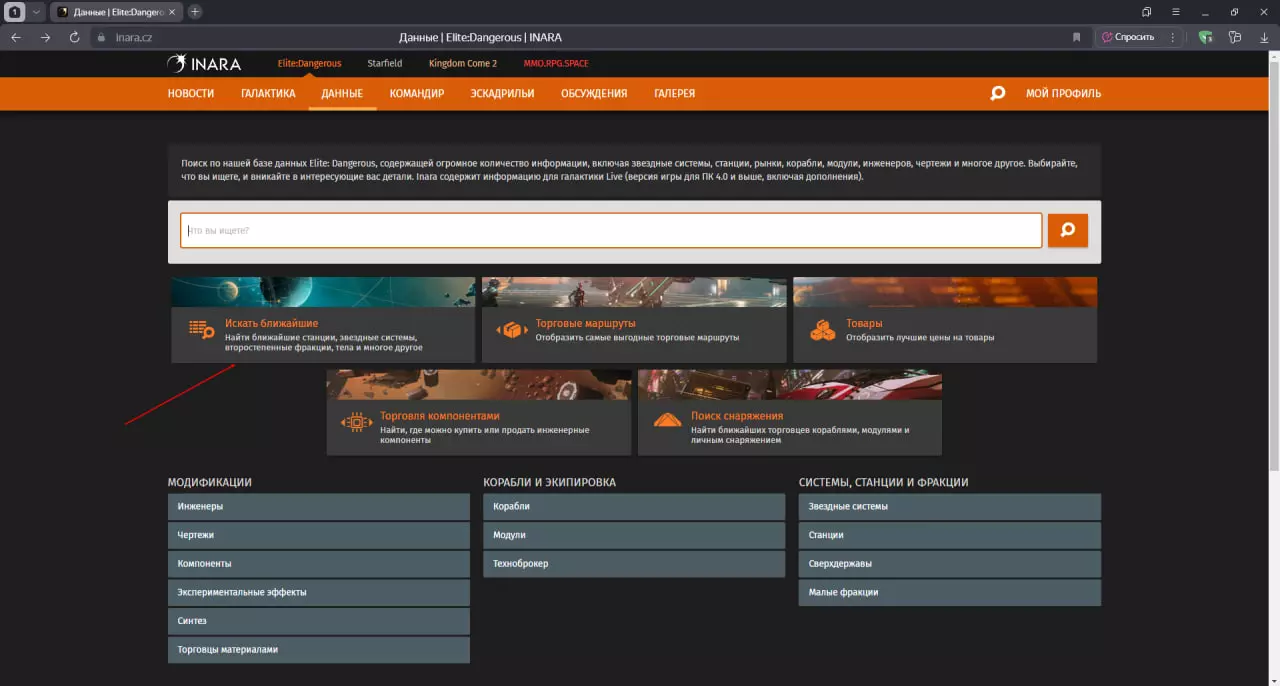Click the 'Поиск снаряжения' outfitting icon
This screenshot has width=1280, height=686.
[x=668, y=420]
